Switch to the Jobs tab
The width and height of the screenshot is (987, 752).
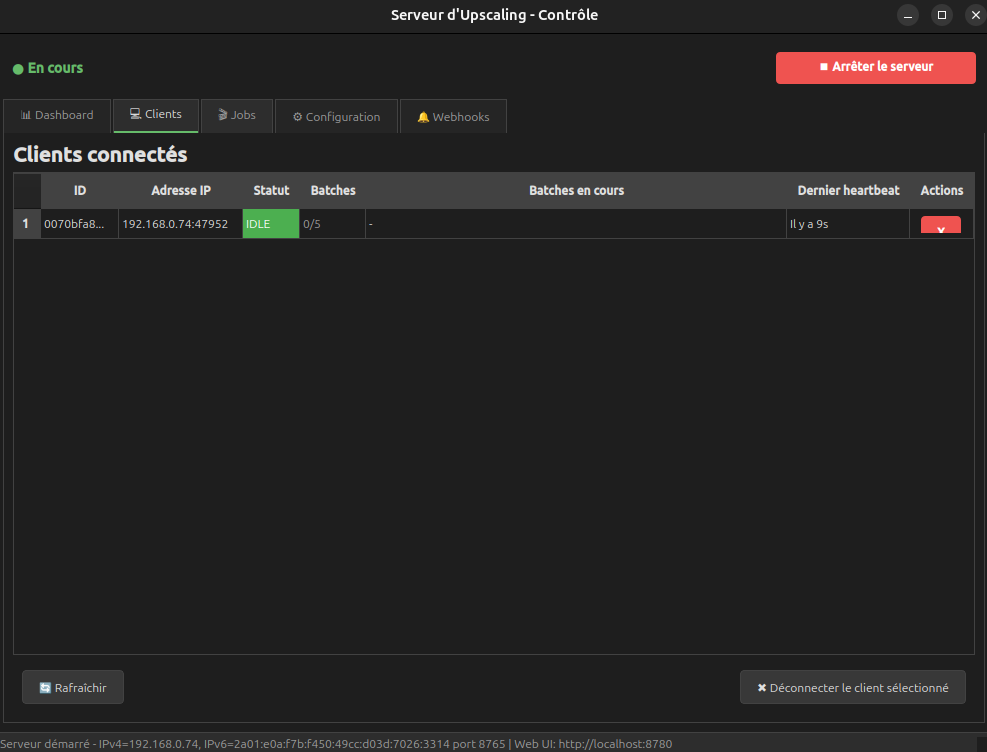(237, 116)
